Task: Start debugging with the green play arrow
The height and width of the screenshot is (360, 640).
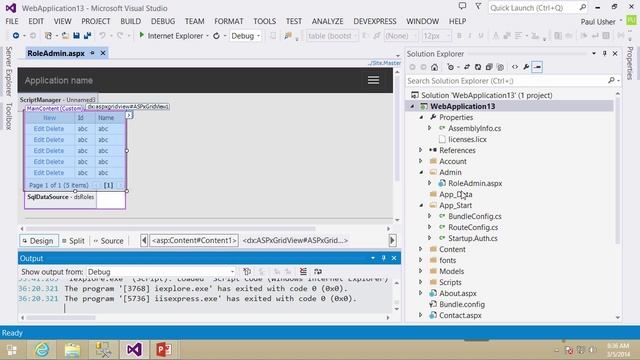Action: pyautogui.click(x=142, y=35)
